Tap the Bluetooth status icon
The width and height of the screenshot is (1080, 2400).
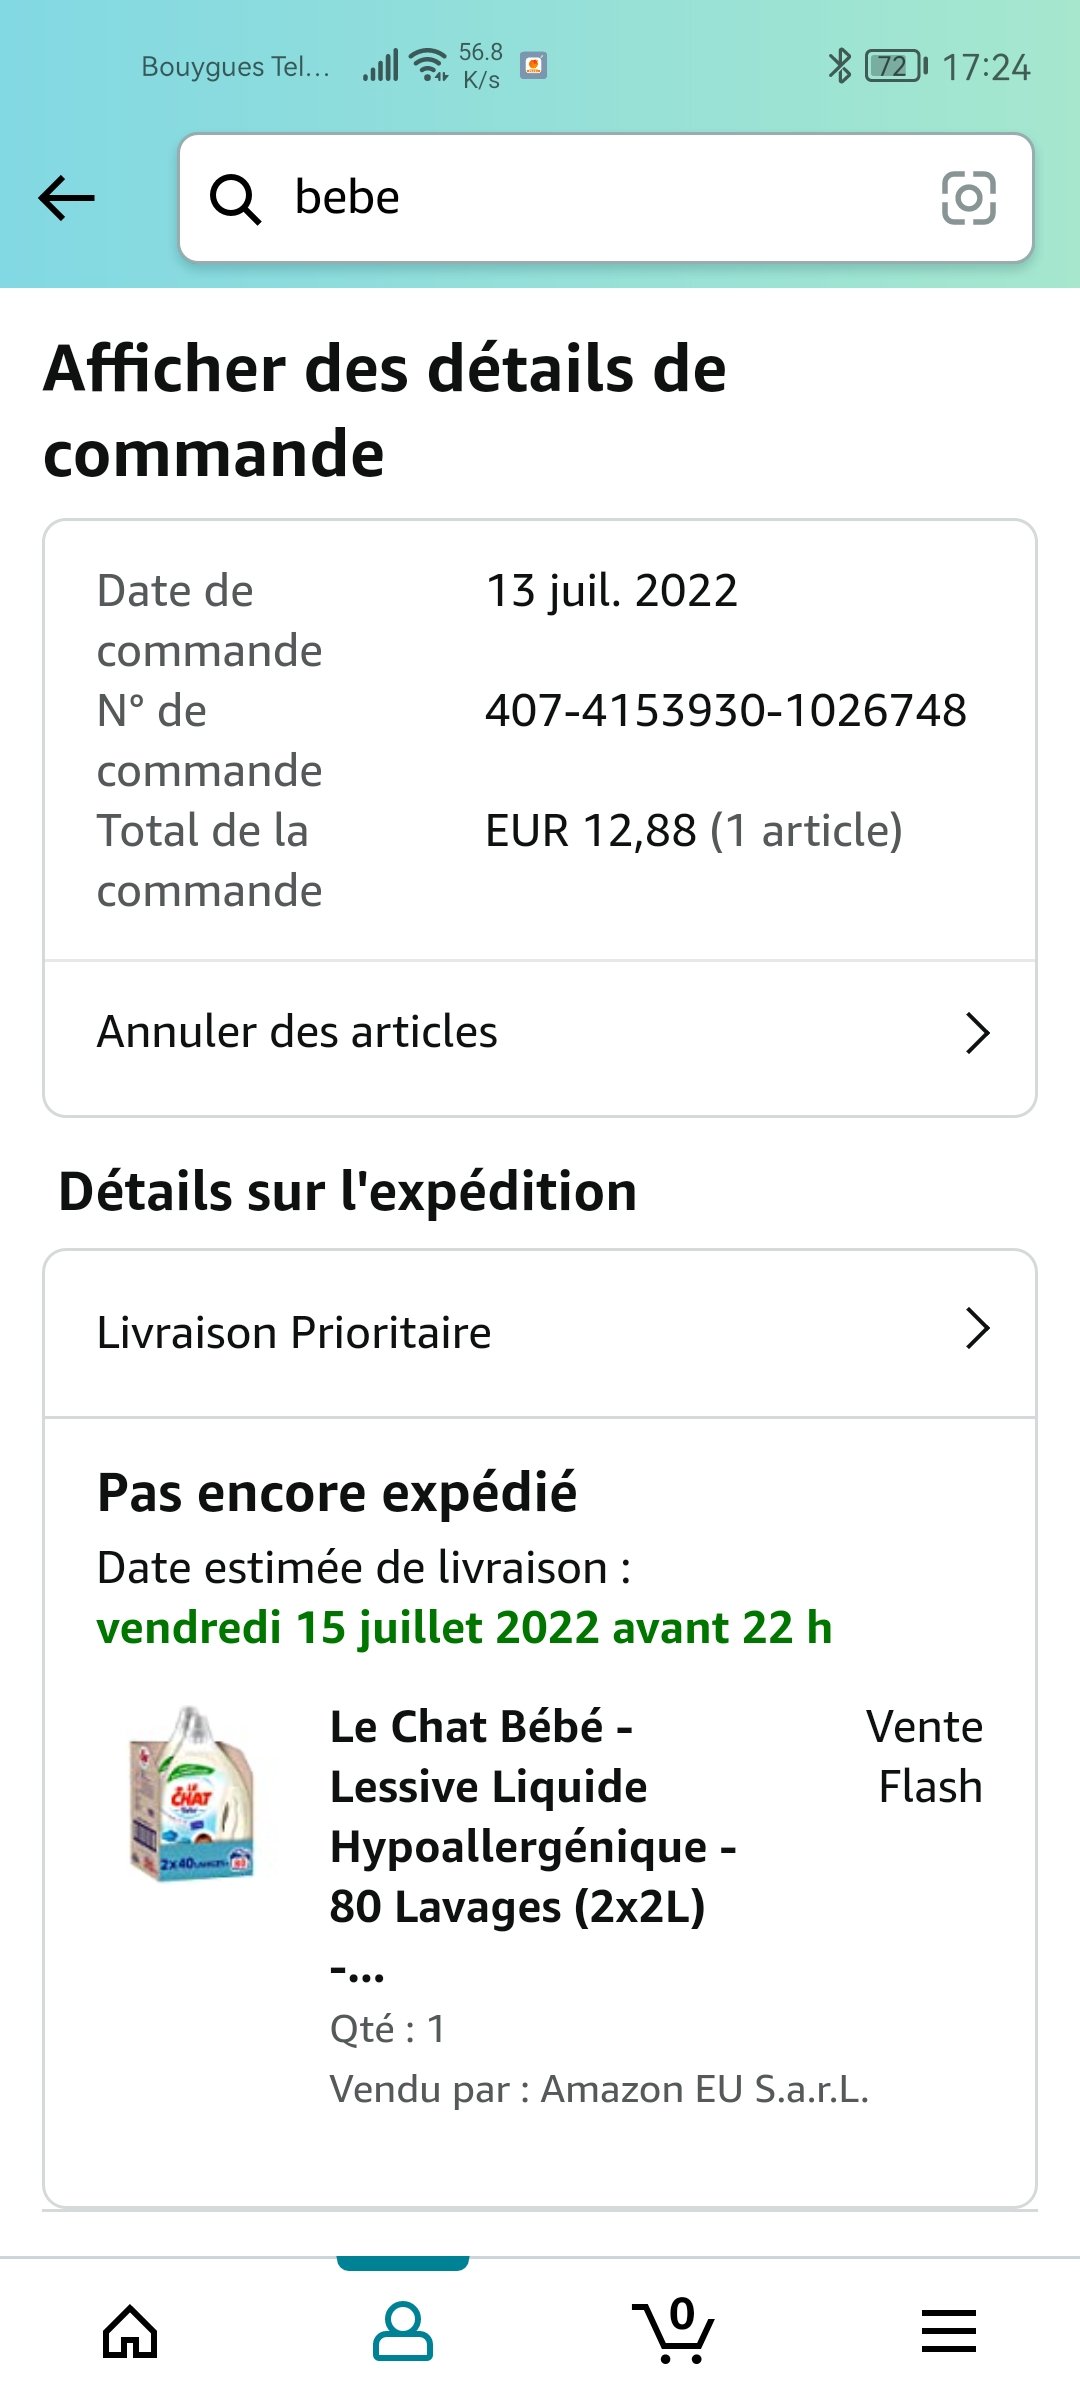coord(839,66)
